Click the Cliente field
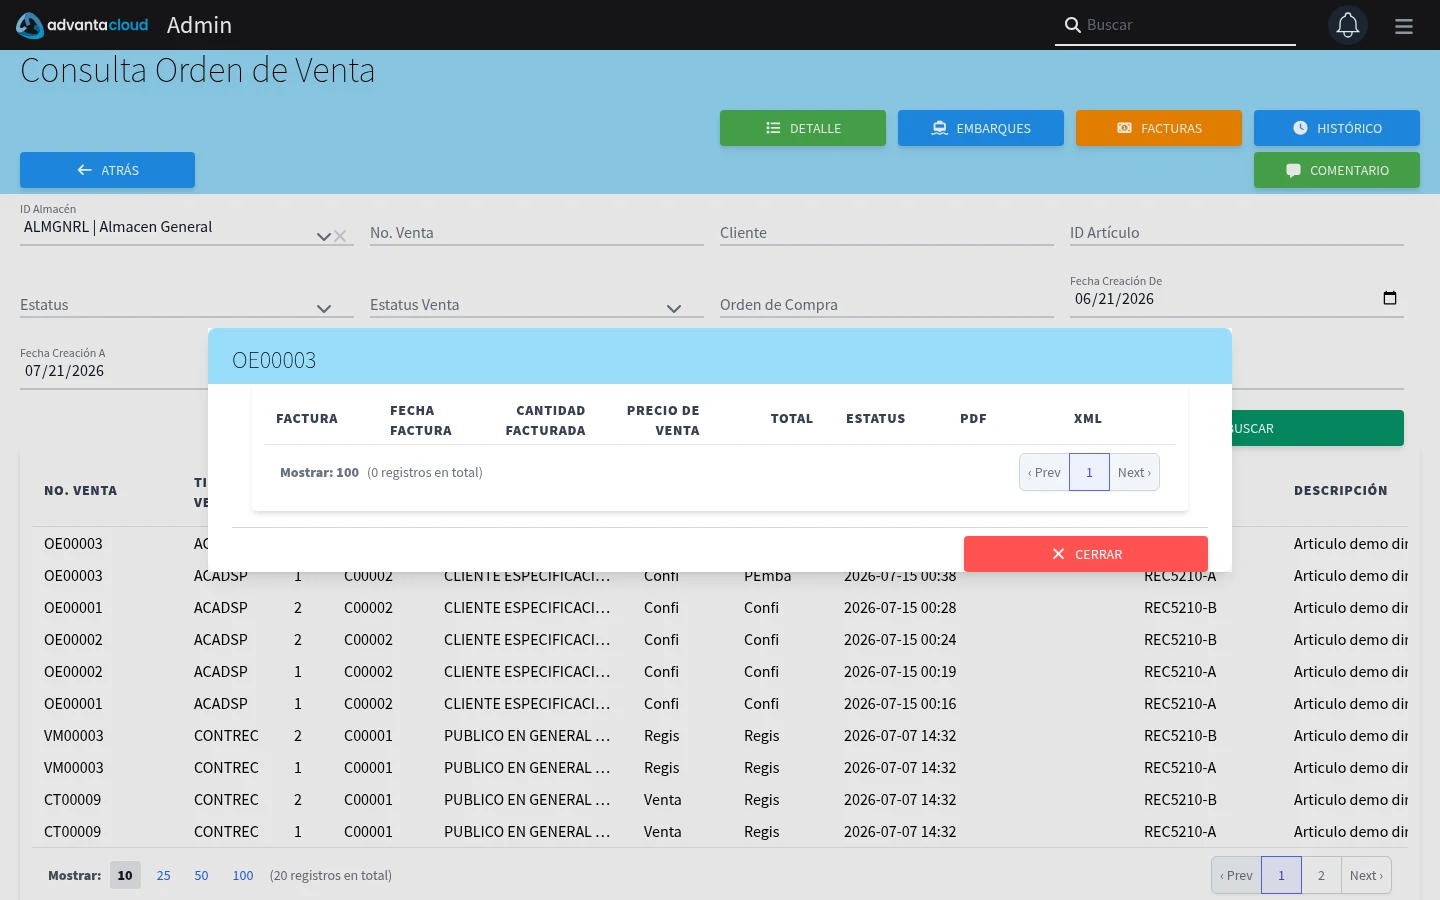The image size is (1440, 900). pyautogui.click(x=887, y=233)
